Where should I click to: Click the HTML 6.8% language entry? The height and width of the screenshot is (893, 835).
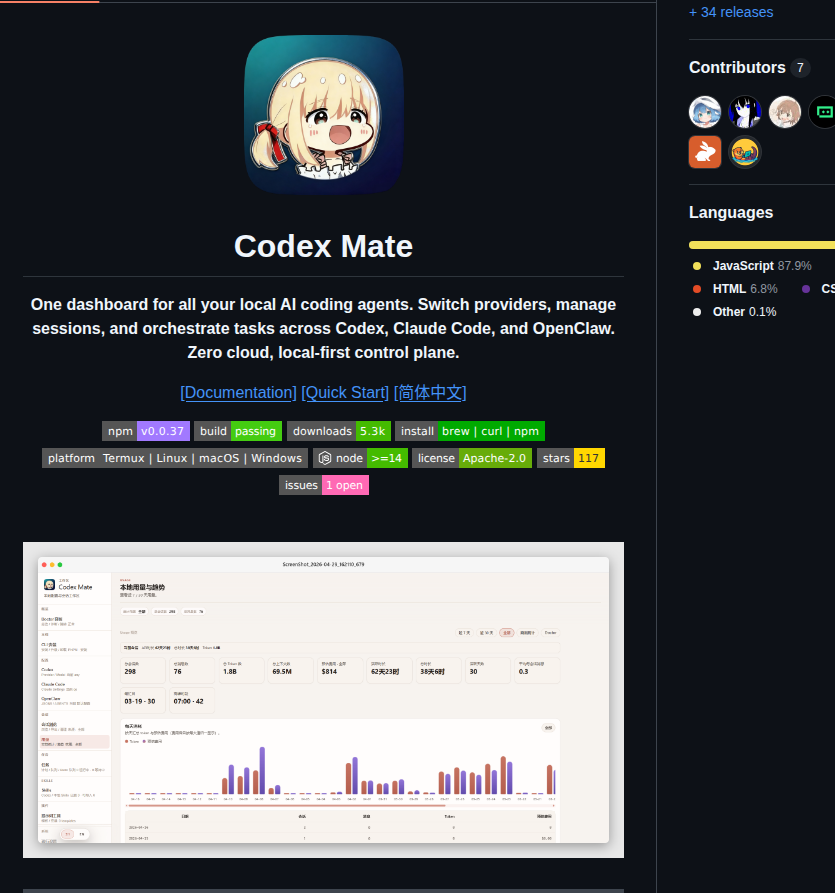tap(735, 289)
